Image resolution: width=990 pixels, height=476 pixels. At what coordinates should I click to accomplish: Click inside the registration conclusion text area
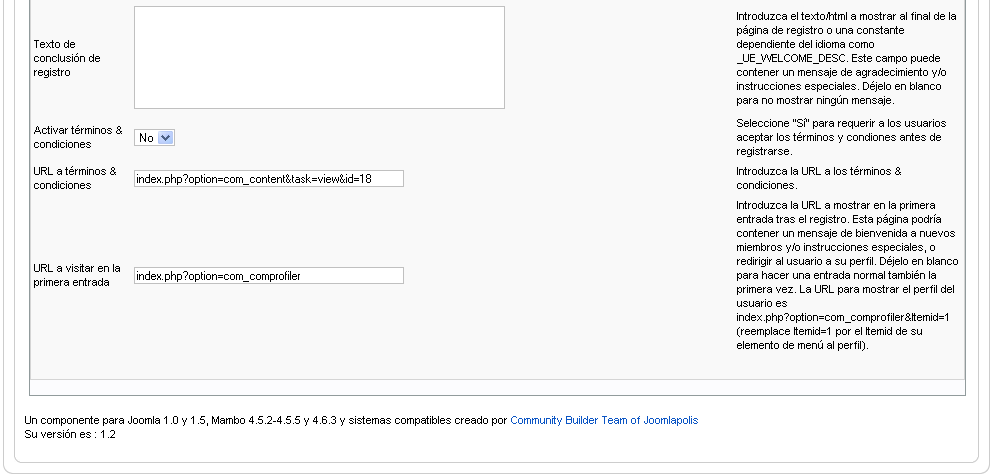coord(319,57)
